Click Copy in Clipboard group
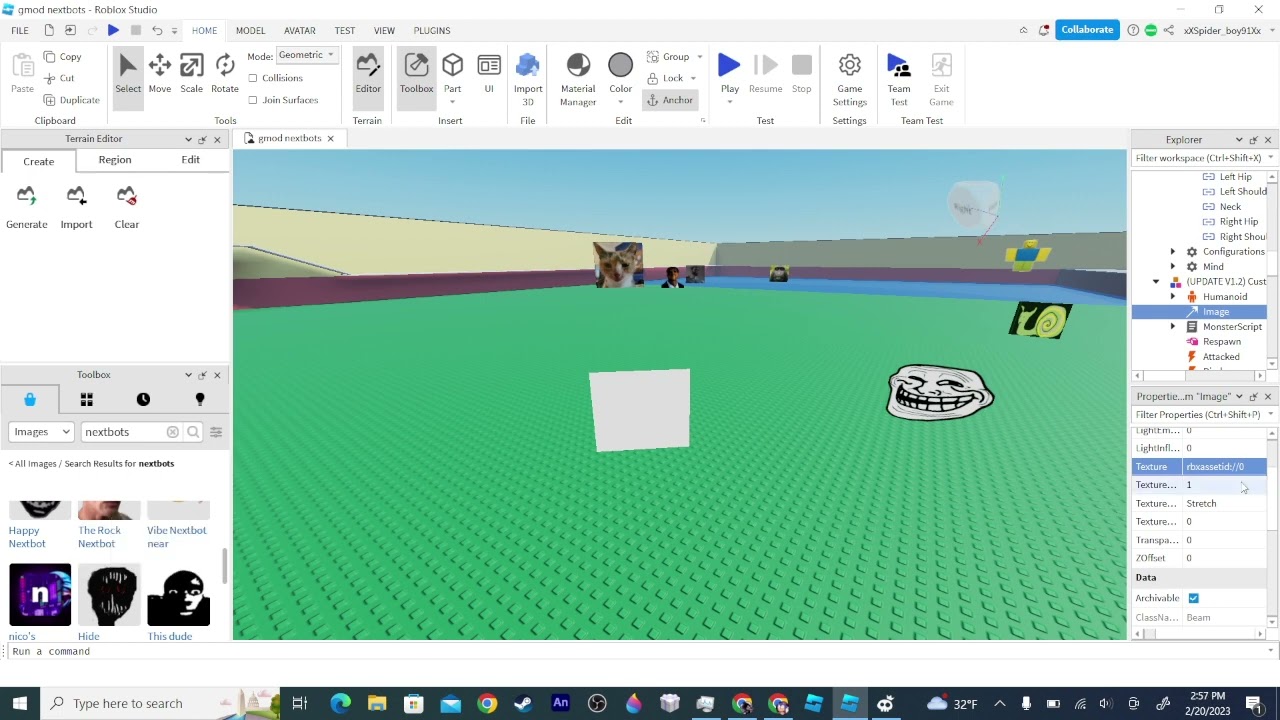 [x=63, y=57]
